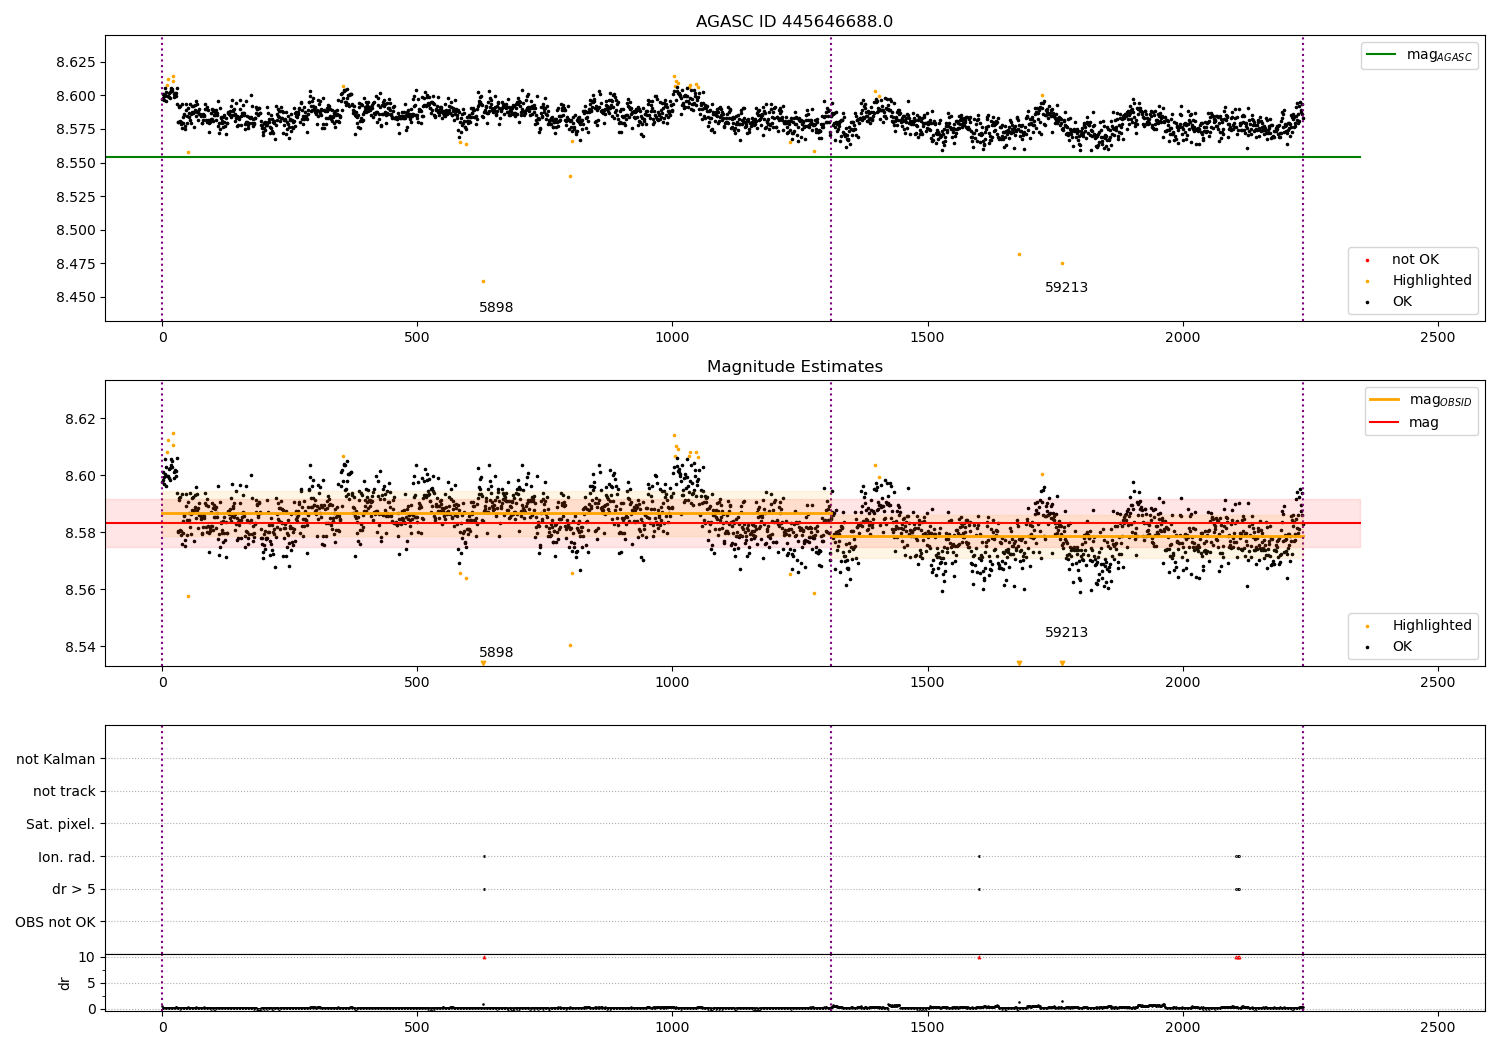This screenshot has width=1500, height=1050.
Task: Click the 5 tick on the dr axis
Action: point(92,983)
